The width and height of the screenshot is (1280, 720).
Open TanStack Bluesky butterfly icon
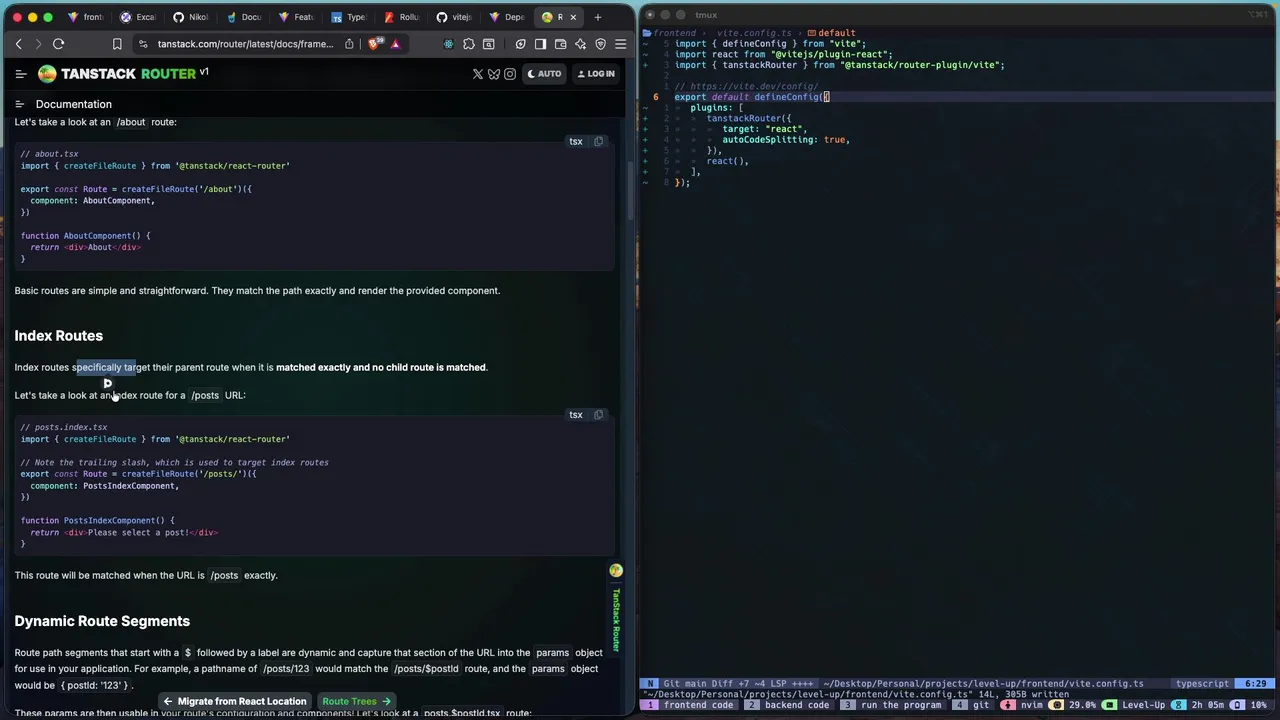pyautogui.click(x=494, y=74)
